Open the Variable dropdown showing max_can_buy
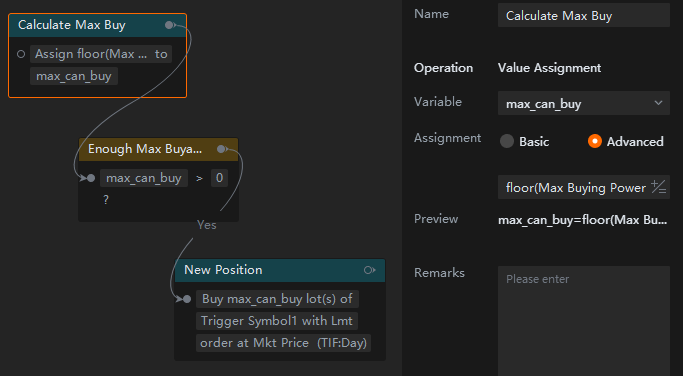The height and width of the screenshot is (376, 683). (584, 103)
